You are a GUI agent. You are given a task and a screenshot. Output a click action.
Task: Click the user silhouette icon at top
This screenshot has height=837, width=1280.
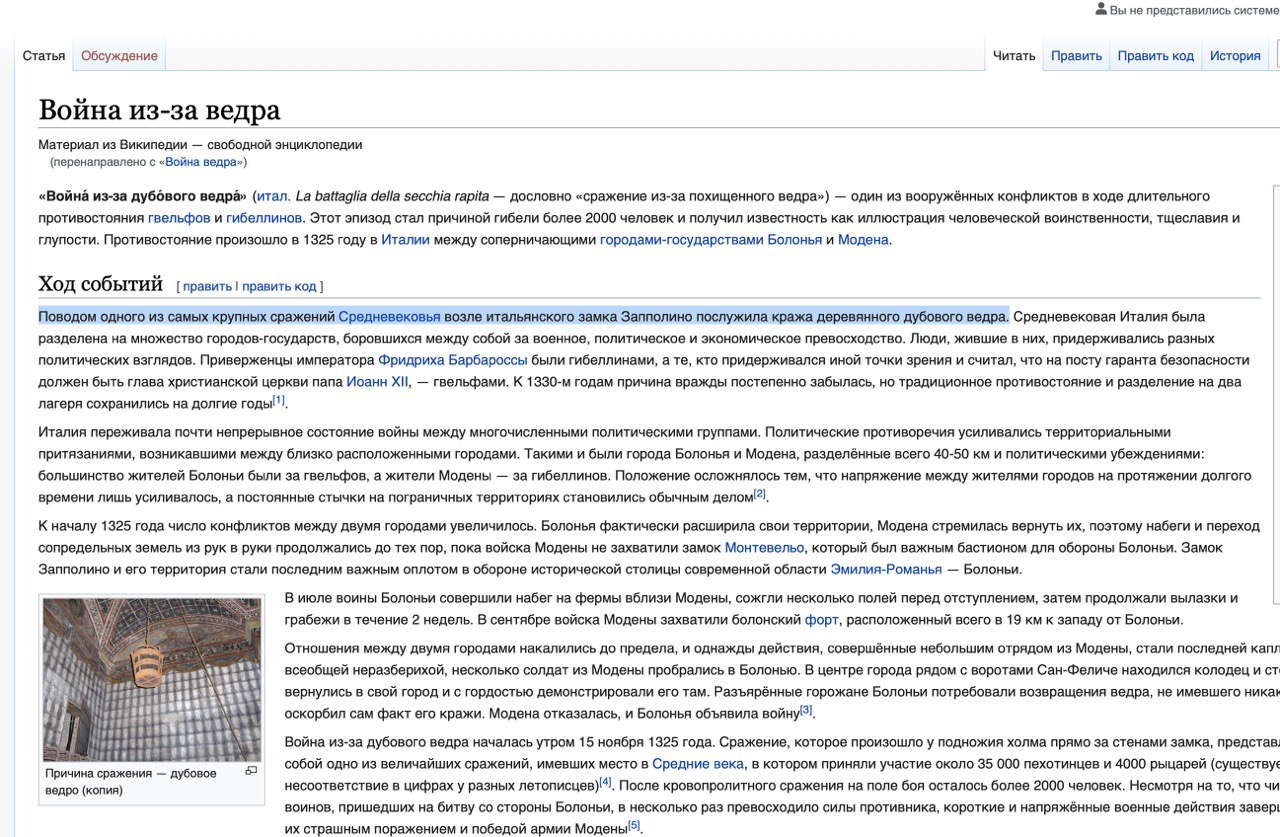(x=1101, y=9)
